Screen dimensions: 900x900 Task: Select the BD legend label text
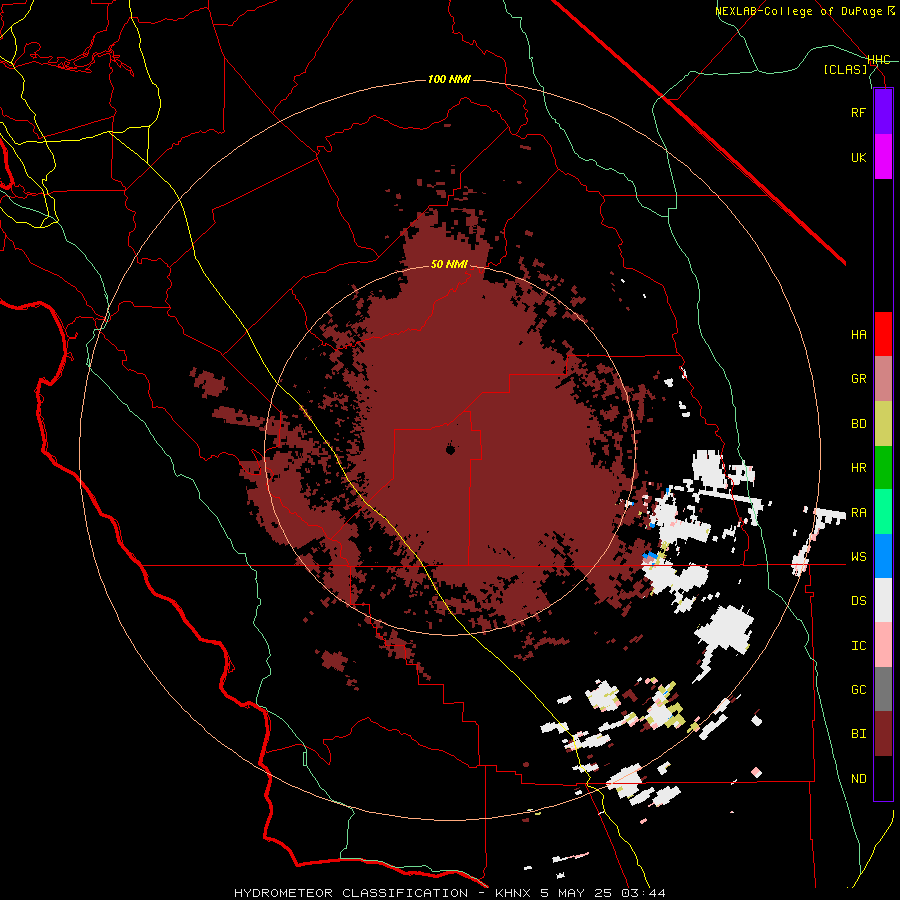[x=858, y=424]
